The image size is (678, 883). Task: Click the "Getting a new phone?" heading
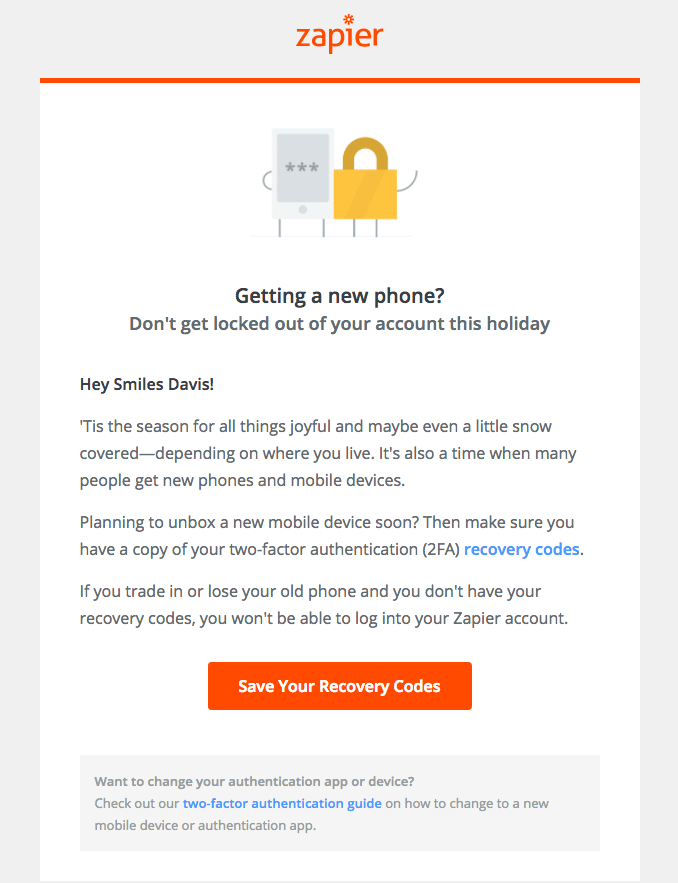pos(340,296)
